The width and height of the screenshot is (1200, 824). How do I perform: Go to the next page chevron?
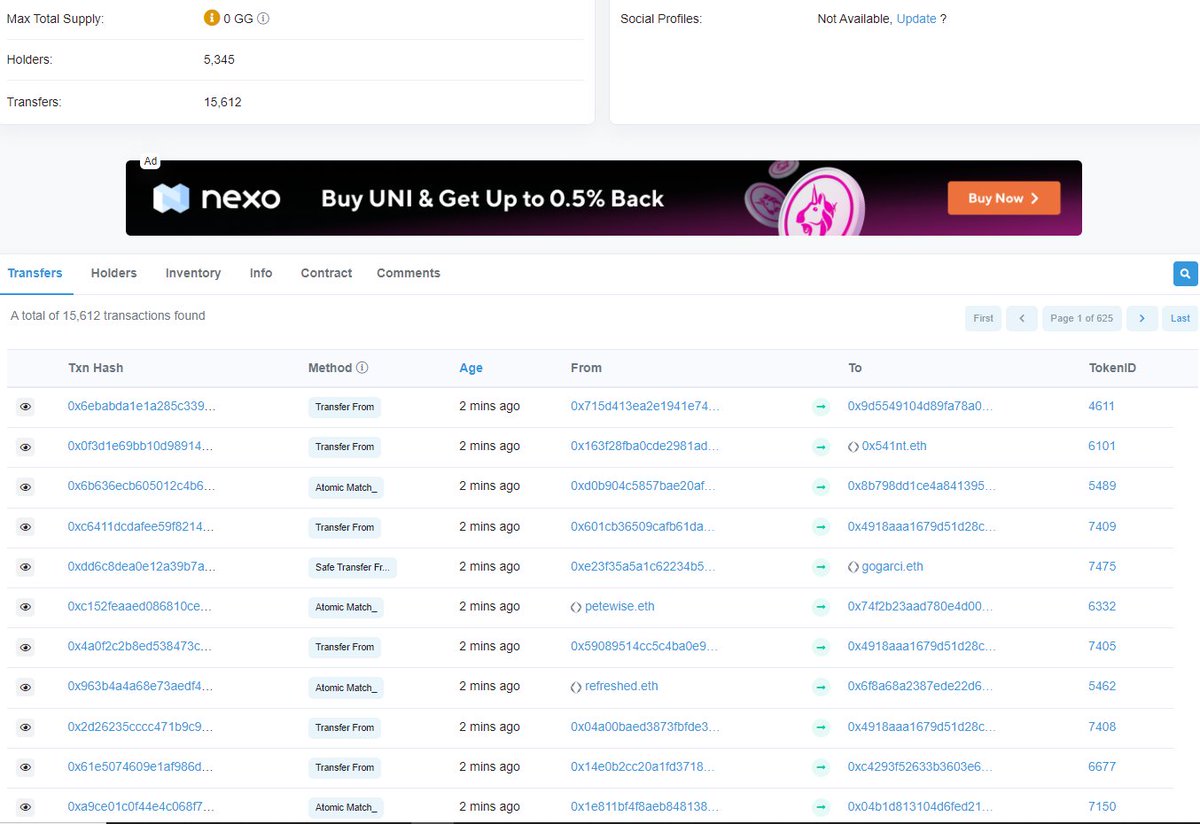click(1142, 318)
